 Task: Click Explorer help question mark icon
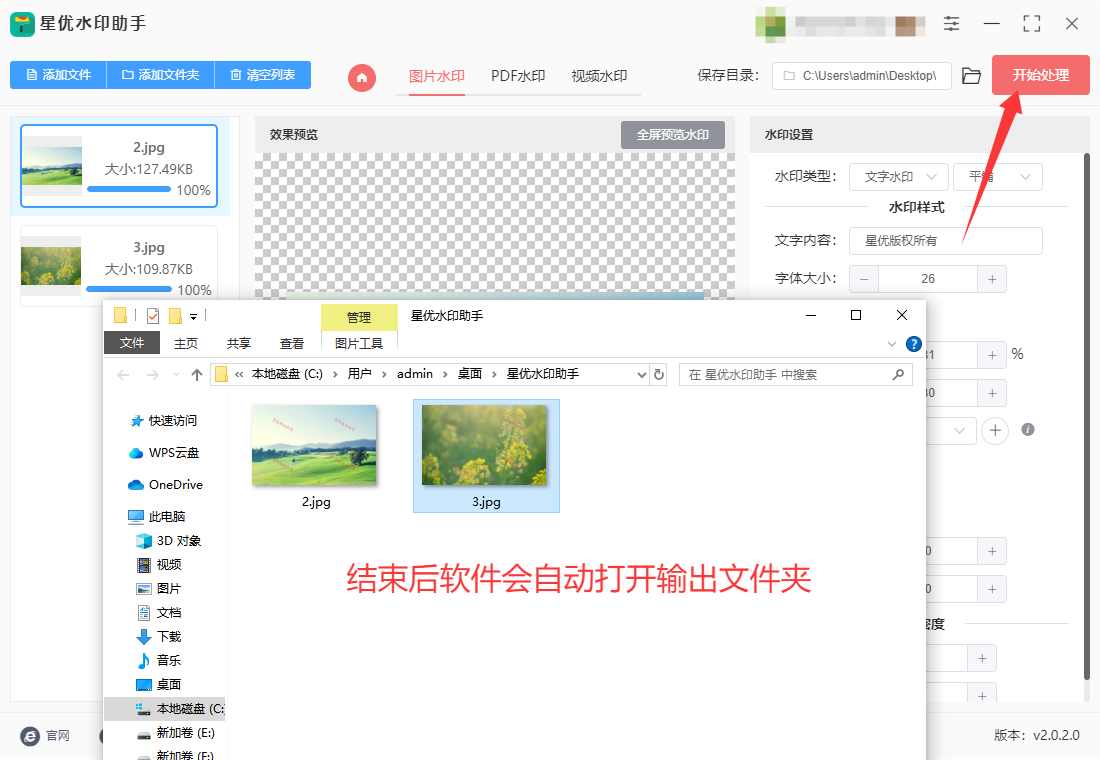[x=913, y=344]
